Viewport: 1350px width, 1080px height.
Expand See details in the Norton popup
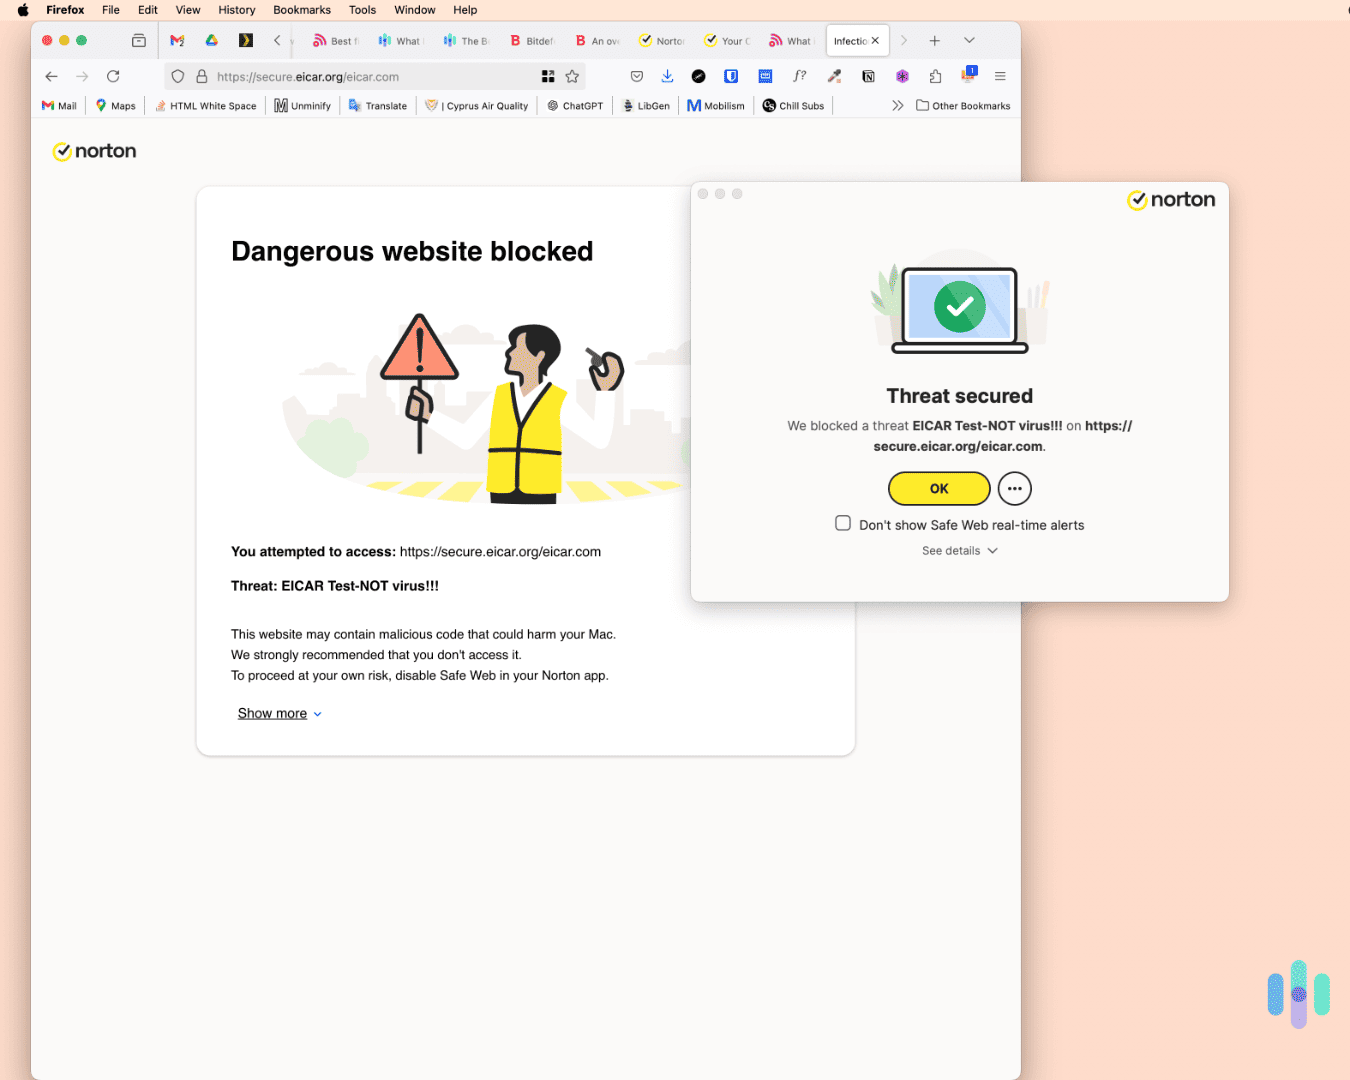pyautogui.click(x=959, y=550)
